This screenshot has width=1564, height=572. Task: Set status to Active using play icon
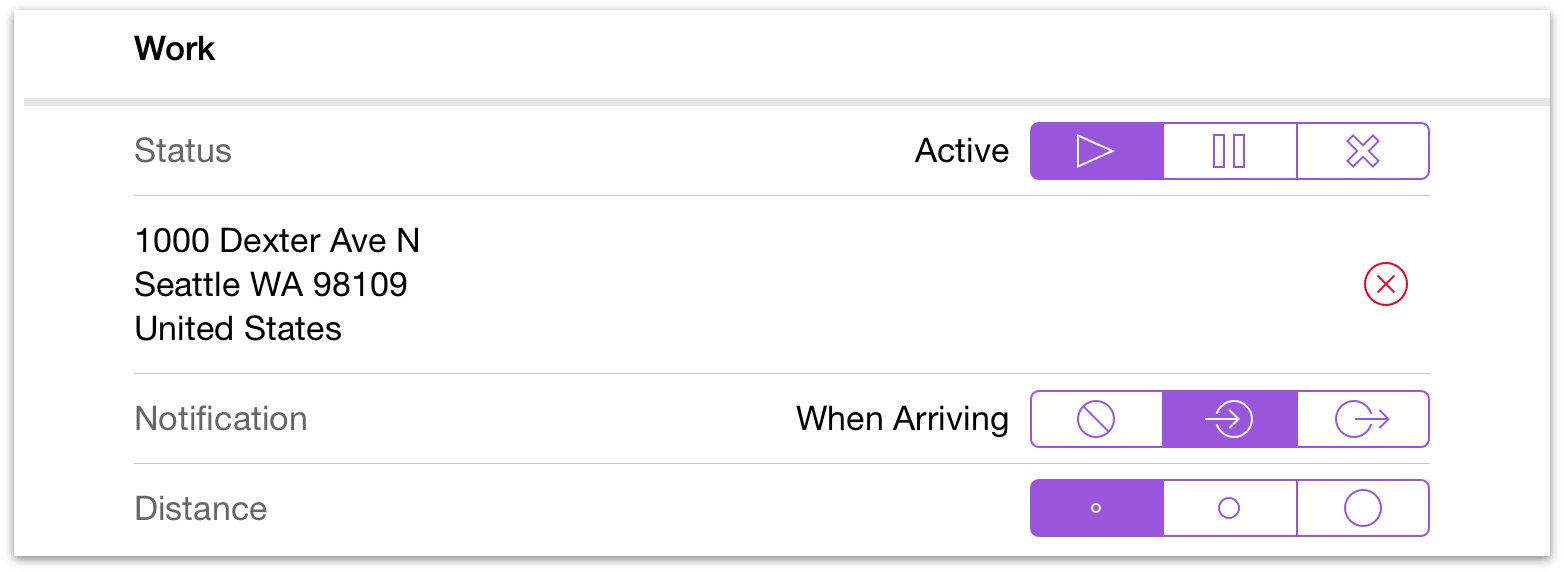point(1096,151)
